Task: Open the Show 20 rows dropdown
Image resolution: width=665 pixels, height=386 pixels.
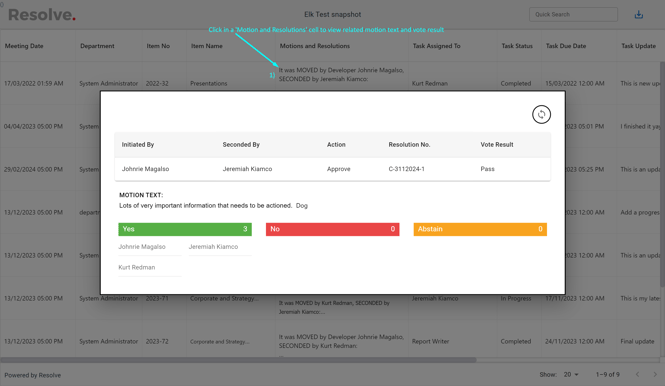Action: click(x=571, y=375)
